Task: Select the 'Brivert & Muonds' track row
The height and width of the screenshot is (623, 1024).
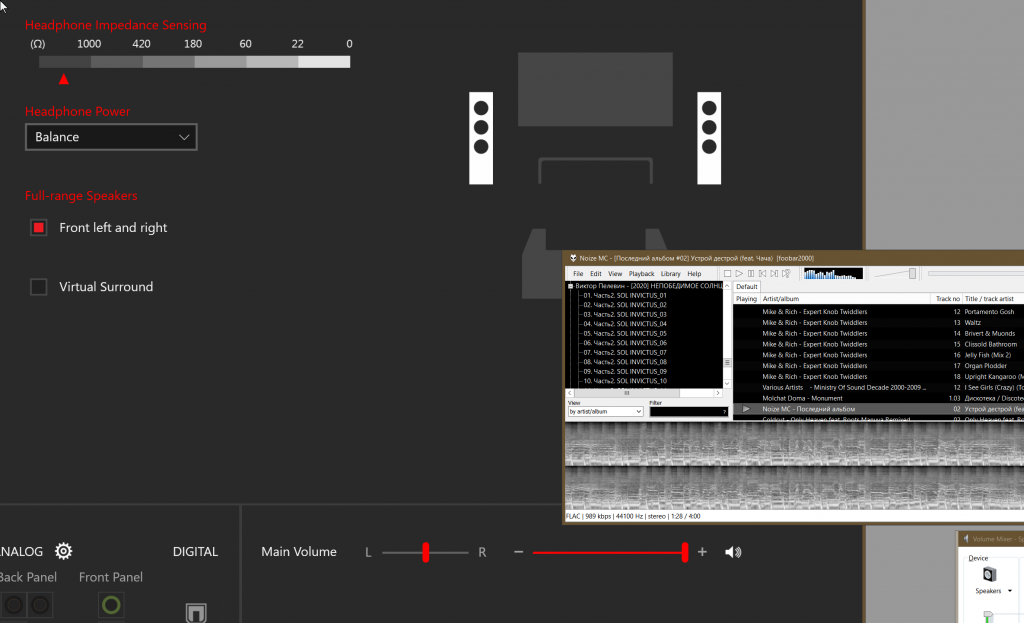Action: [x=878, y=333]
